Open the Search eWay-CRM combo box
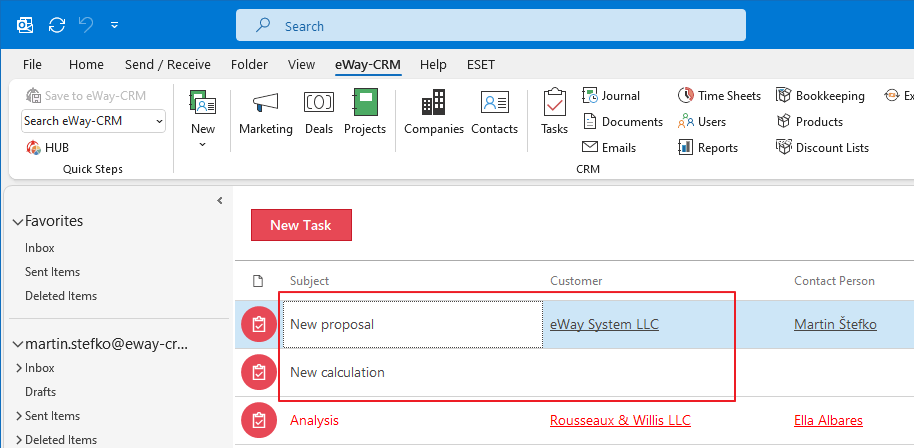Image resolution: width=914 pixels, height=448 pixels. click(x=93, y=121)
